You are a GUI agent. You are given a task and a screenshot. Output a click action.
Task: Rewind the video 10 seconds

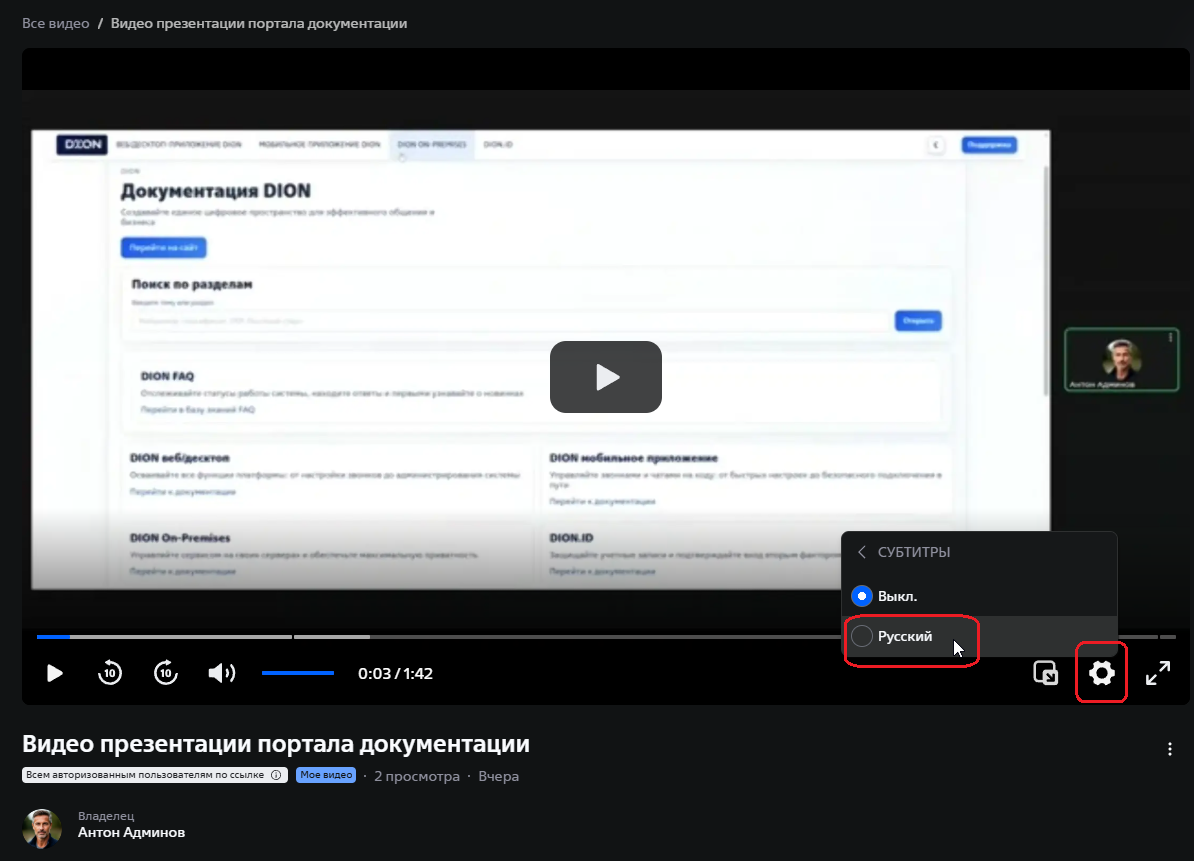(110, 673)
